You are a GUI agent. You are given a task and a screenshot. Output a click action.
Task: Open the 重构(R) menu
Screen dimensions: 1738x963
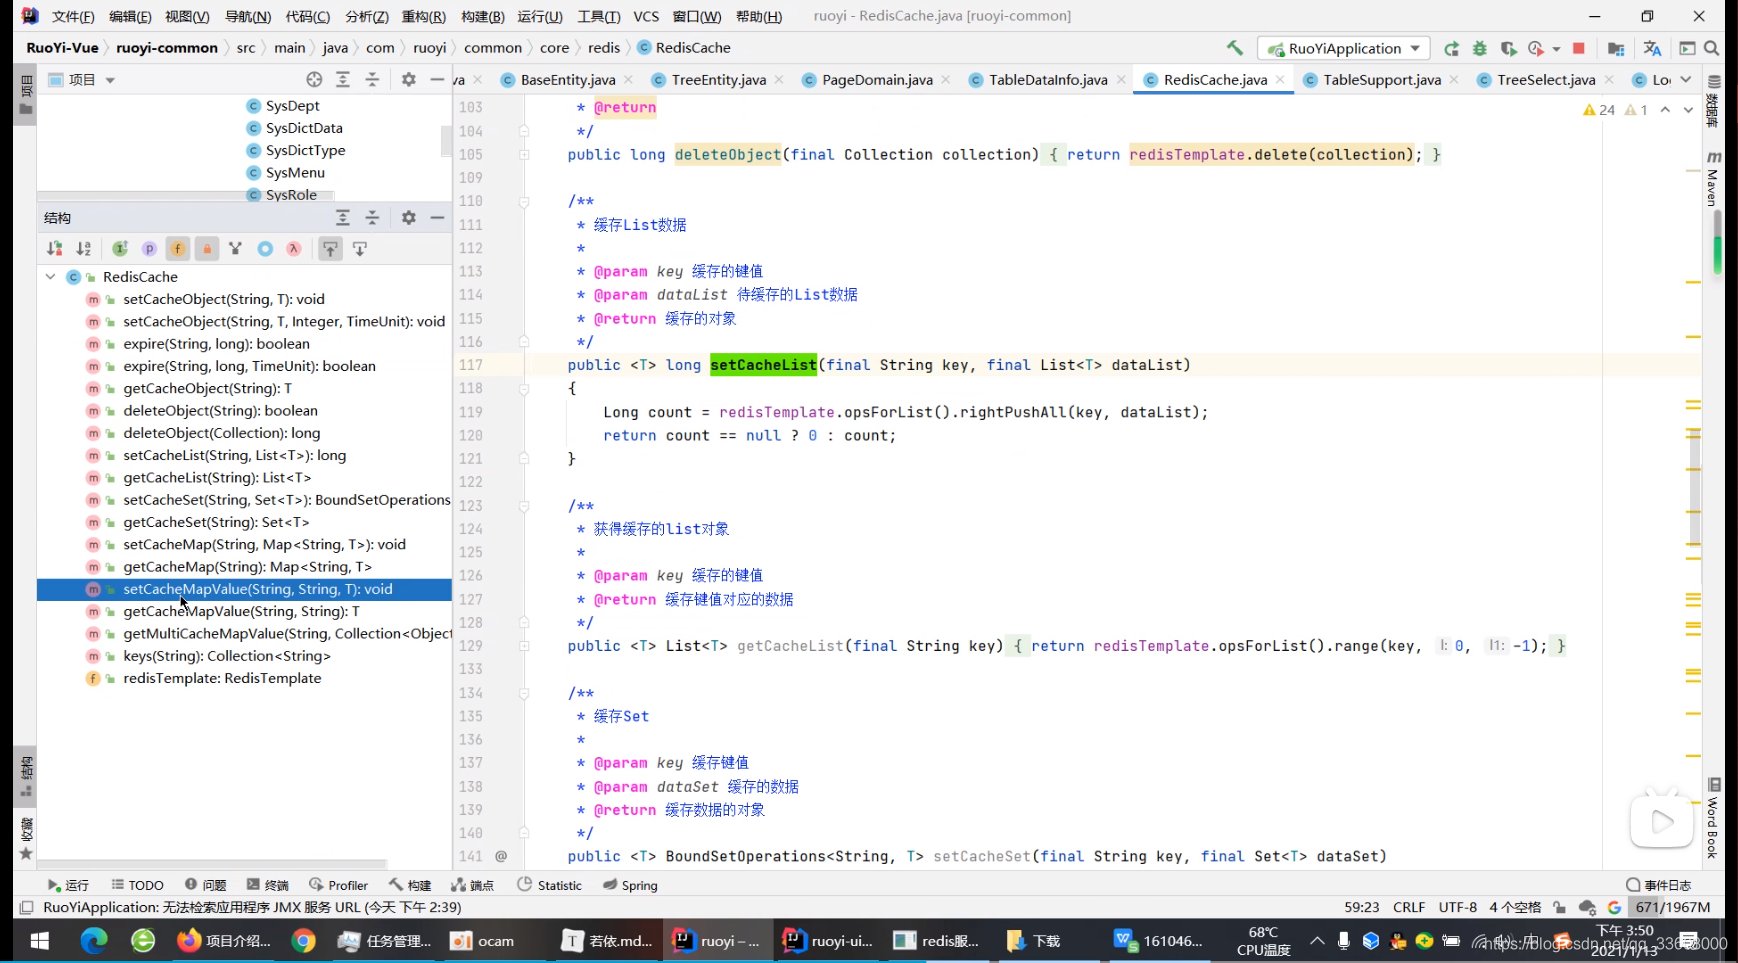click(x=424, y=16)
